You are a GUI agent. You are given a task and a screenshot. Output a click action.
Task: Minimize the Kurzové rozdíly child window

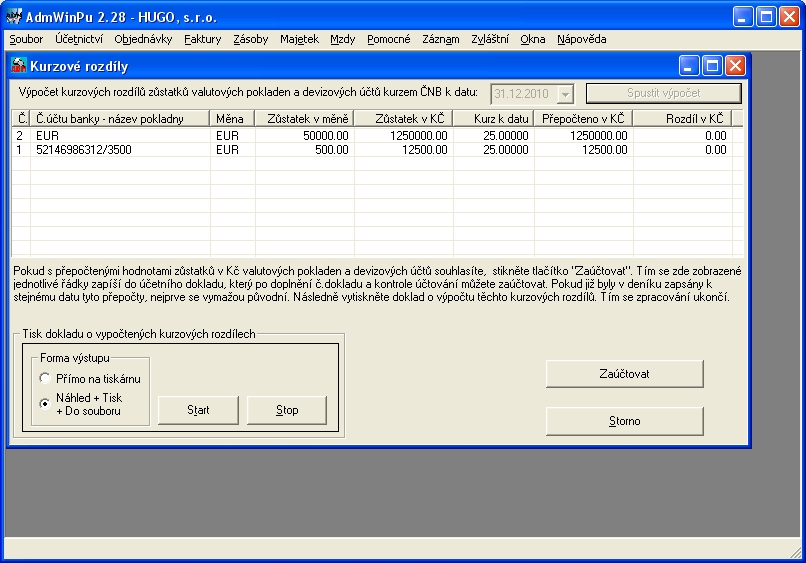click(x=688, y=66)
